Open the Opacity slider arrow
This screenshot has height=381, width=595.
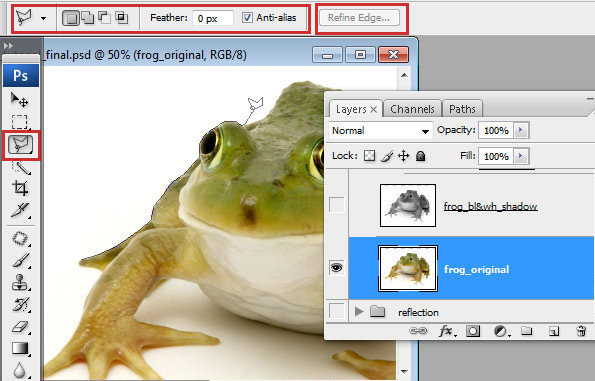521,130
